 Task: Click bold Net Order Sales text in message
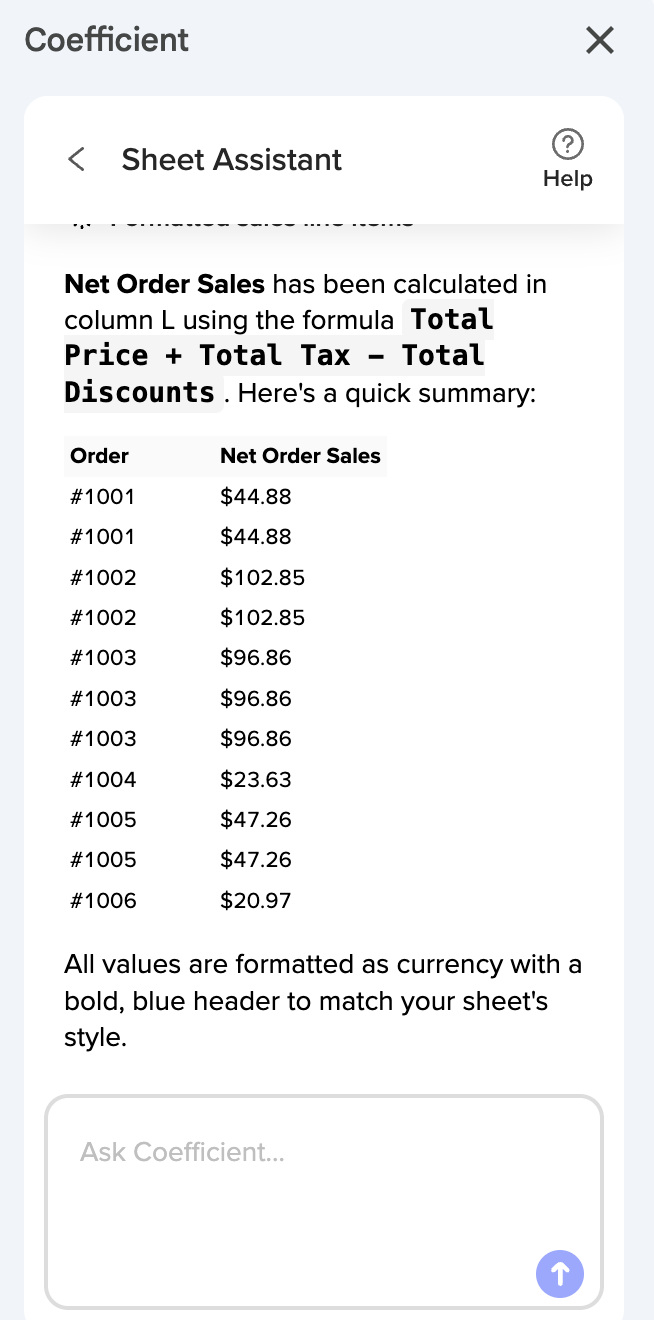164,284
